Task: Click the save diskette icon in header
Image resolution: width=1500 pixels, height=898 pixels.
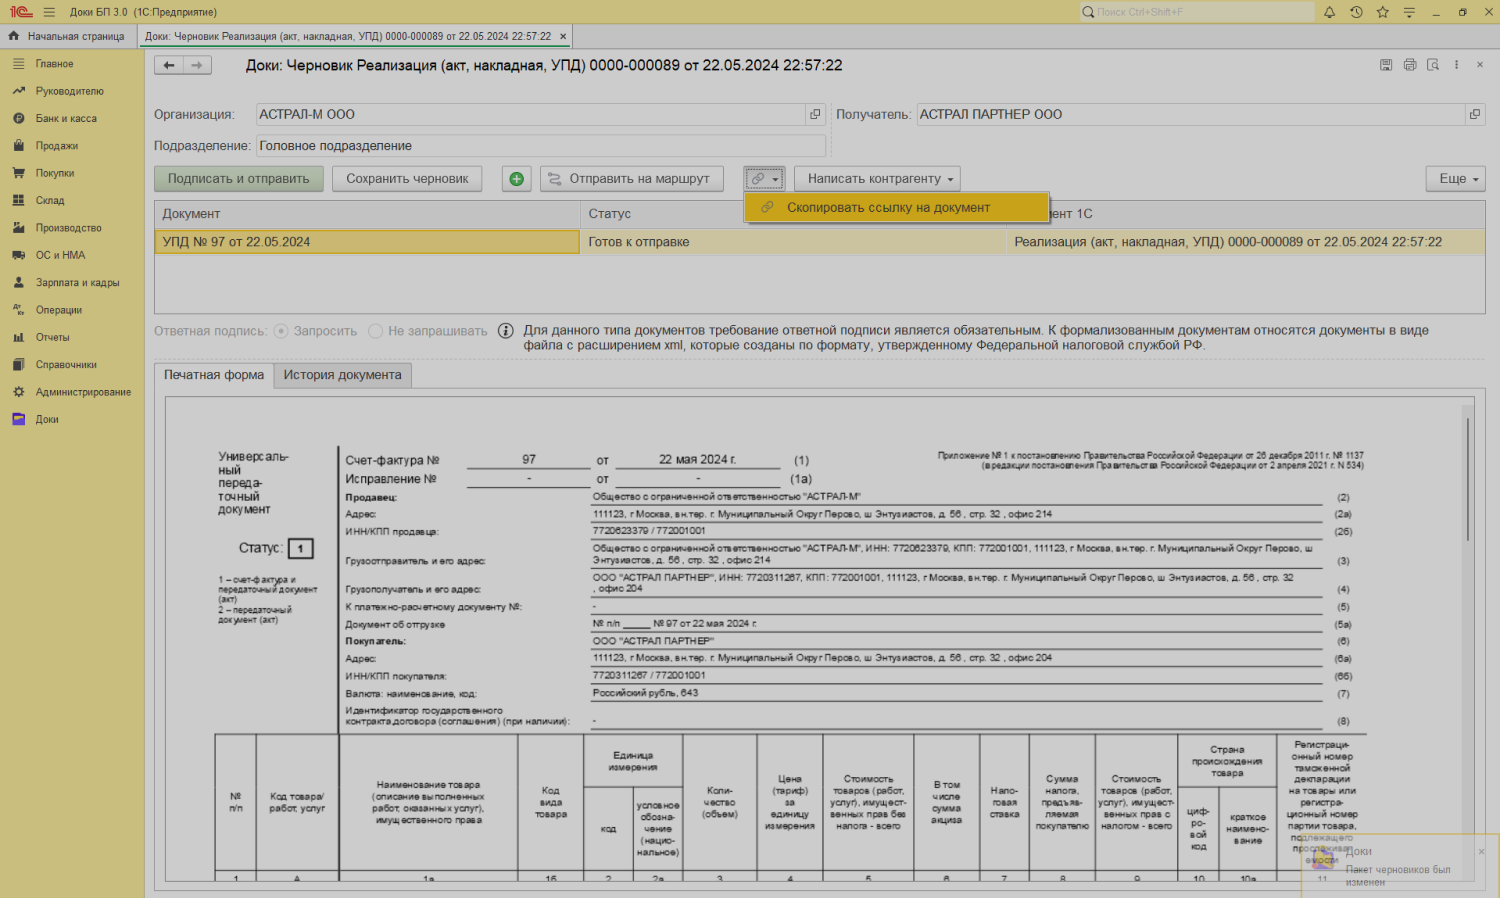Action: [x=1386, y=65]
